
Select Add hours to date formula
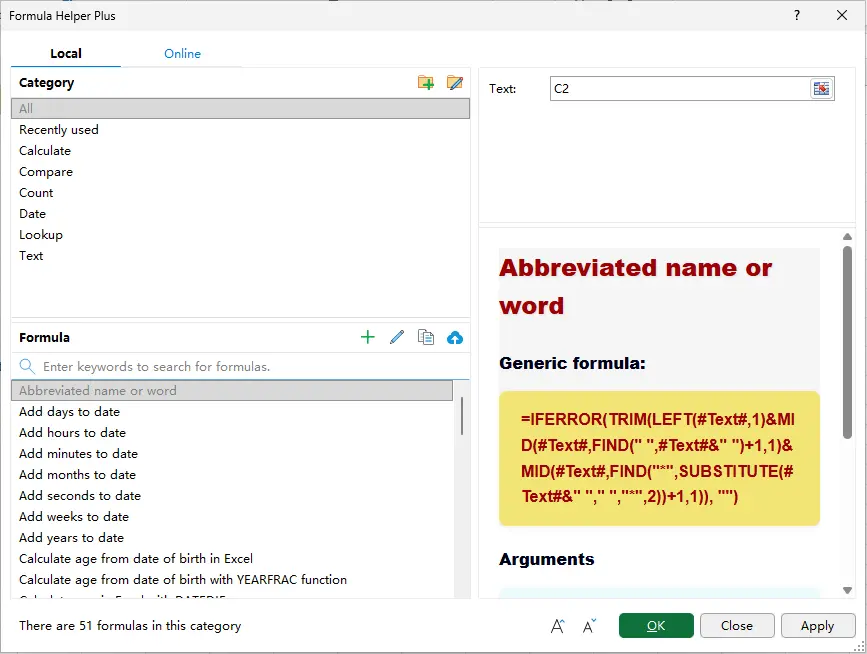coord(232,432)
